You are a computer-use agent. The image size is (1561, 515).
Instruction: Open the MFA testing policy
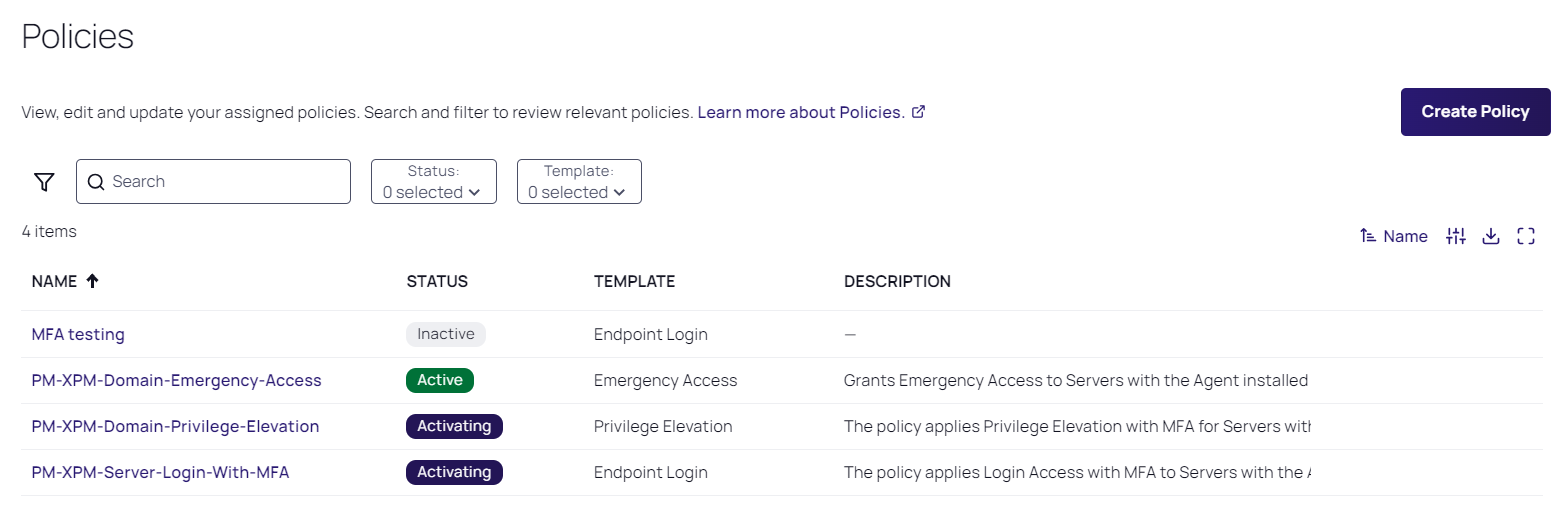point(78,334)
